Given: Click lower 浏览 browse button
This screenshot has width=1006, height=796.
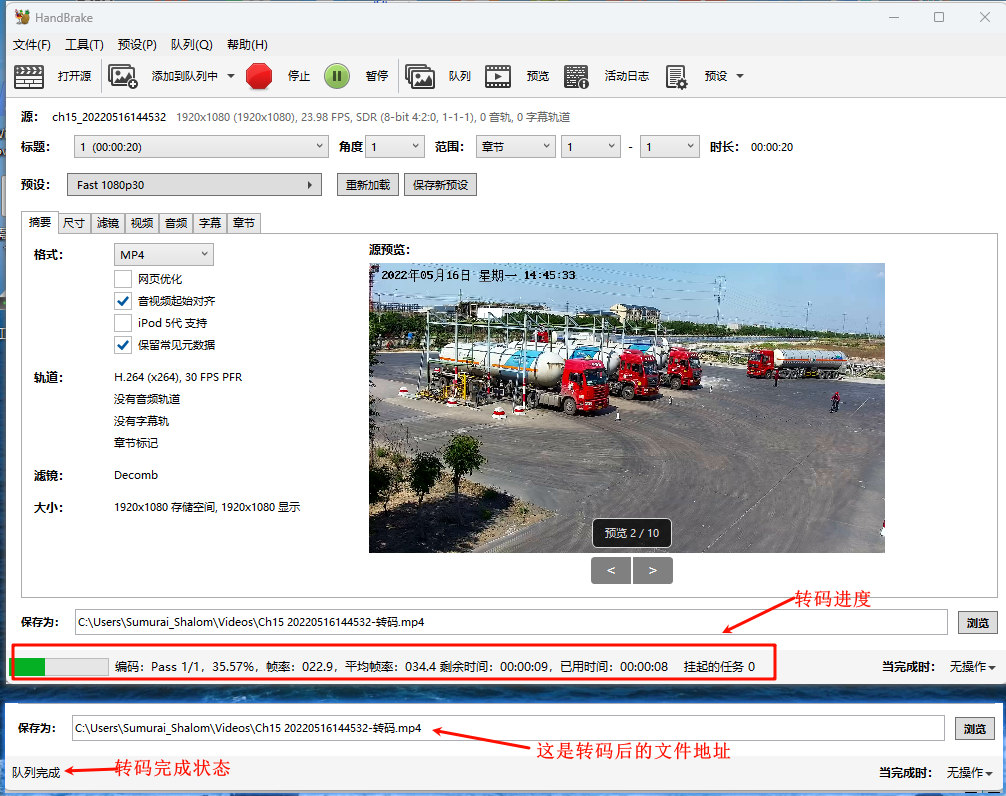Looking at the screenshot, I should click(975, 729).
